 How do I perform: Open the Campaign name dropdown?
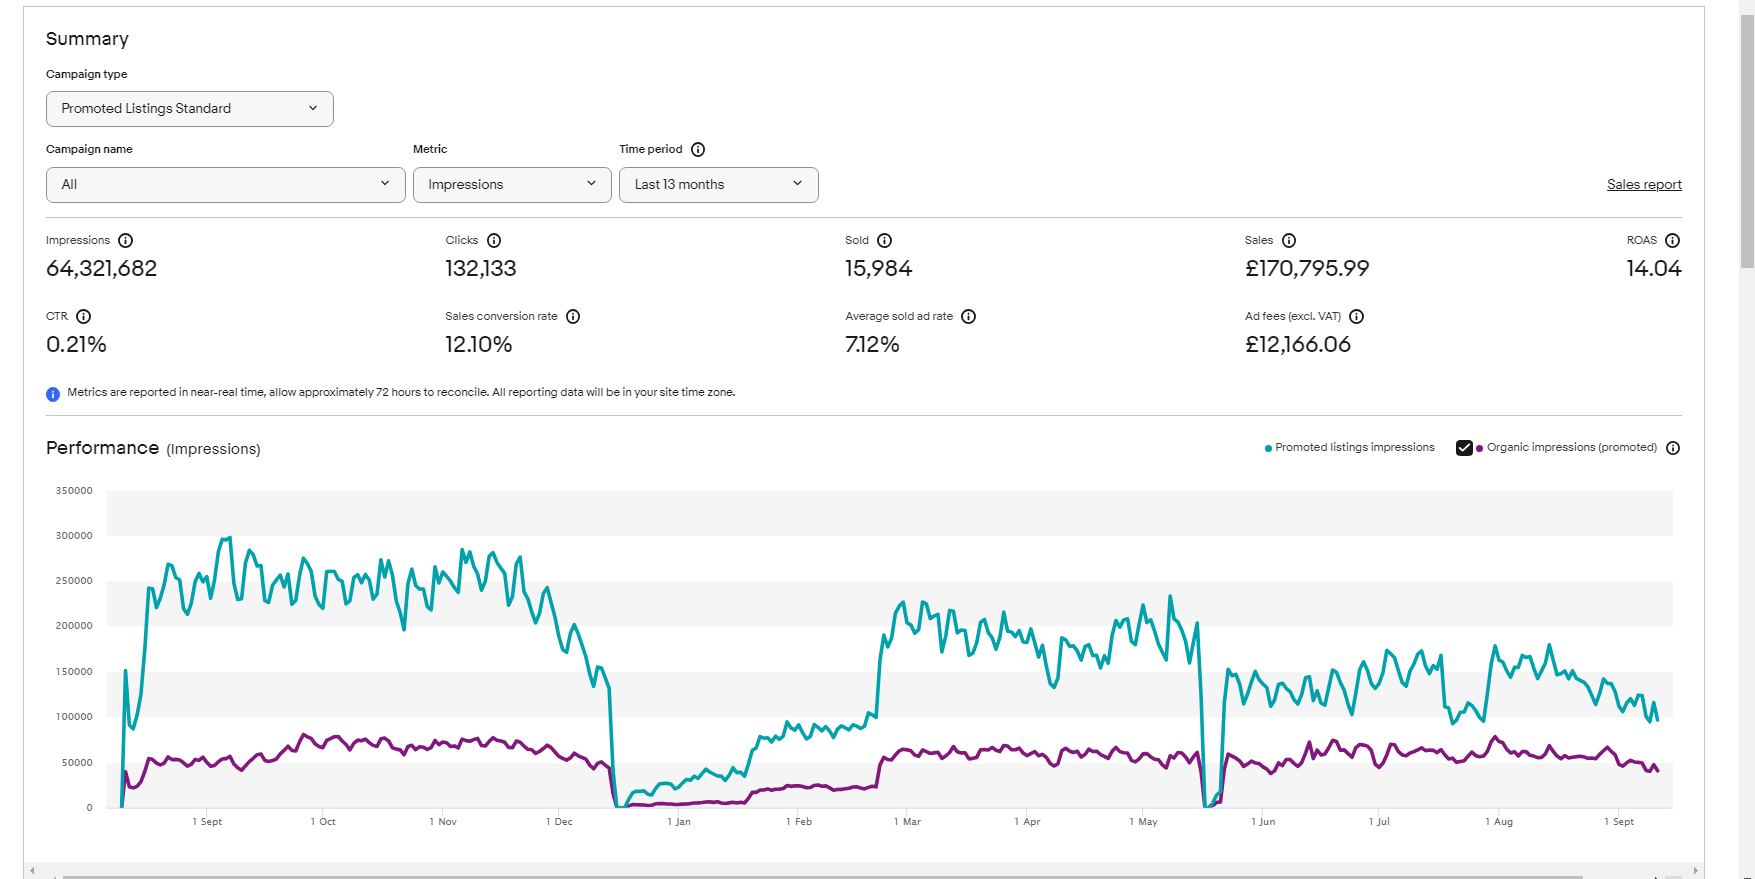point(226,185)
